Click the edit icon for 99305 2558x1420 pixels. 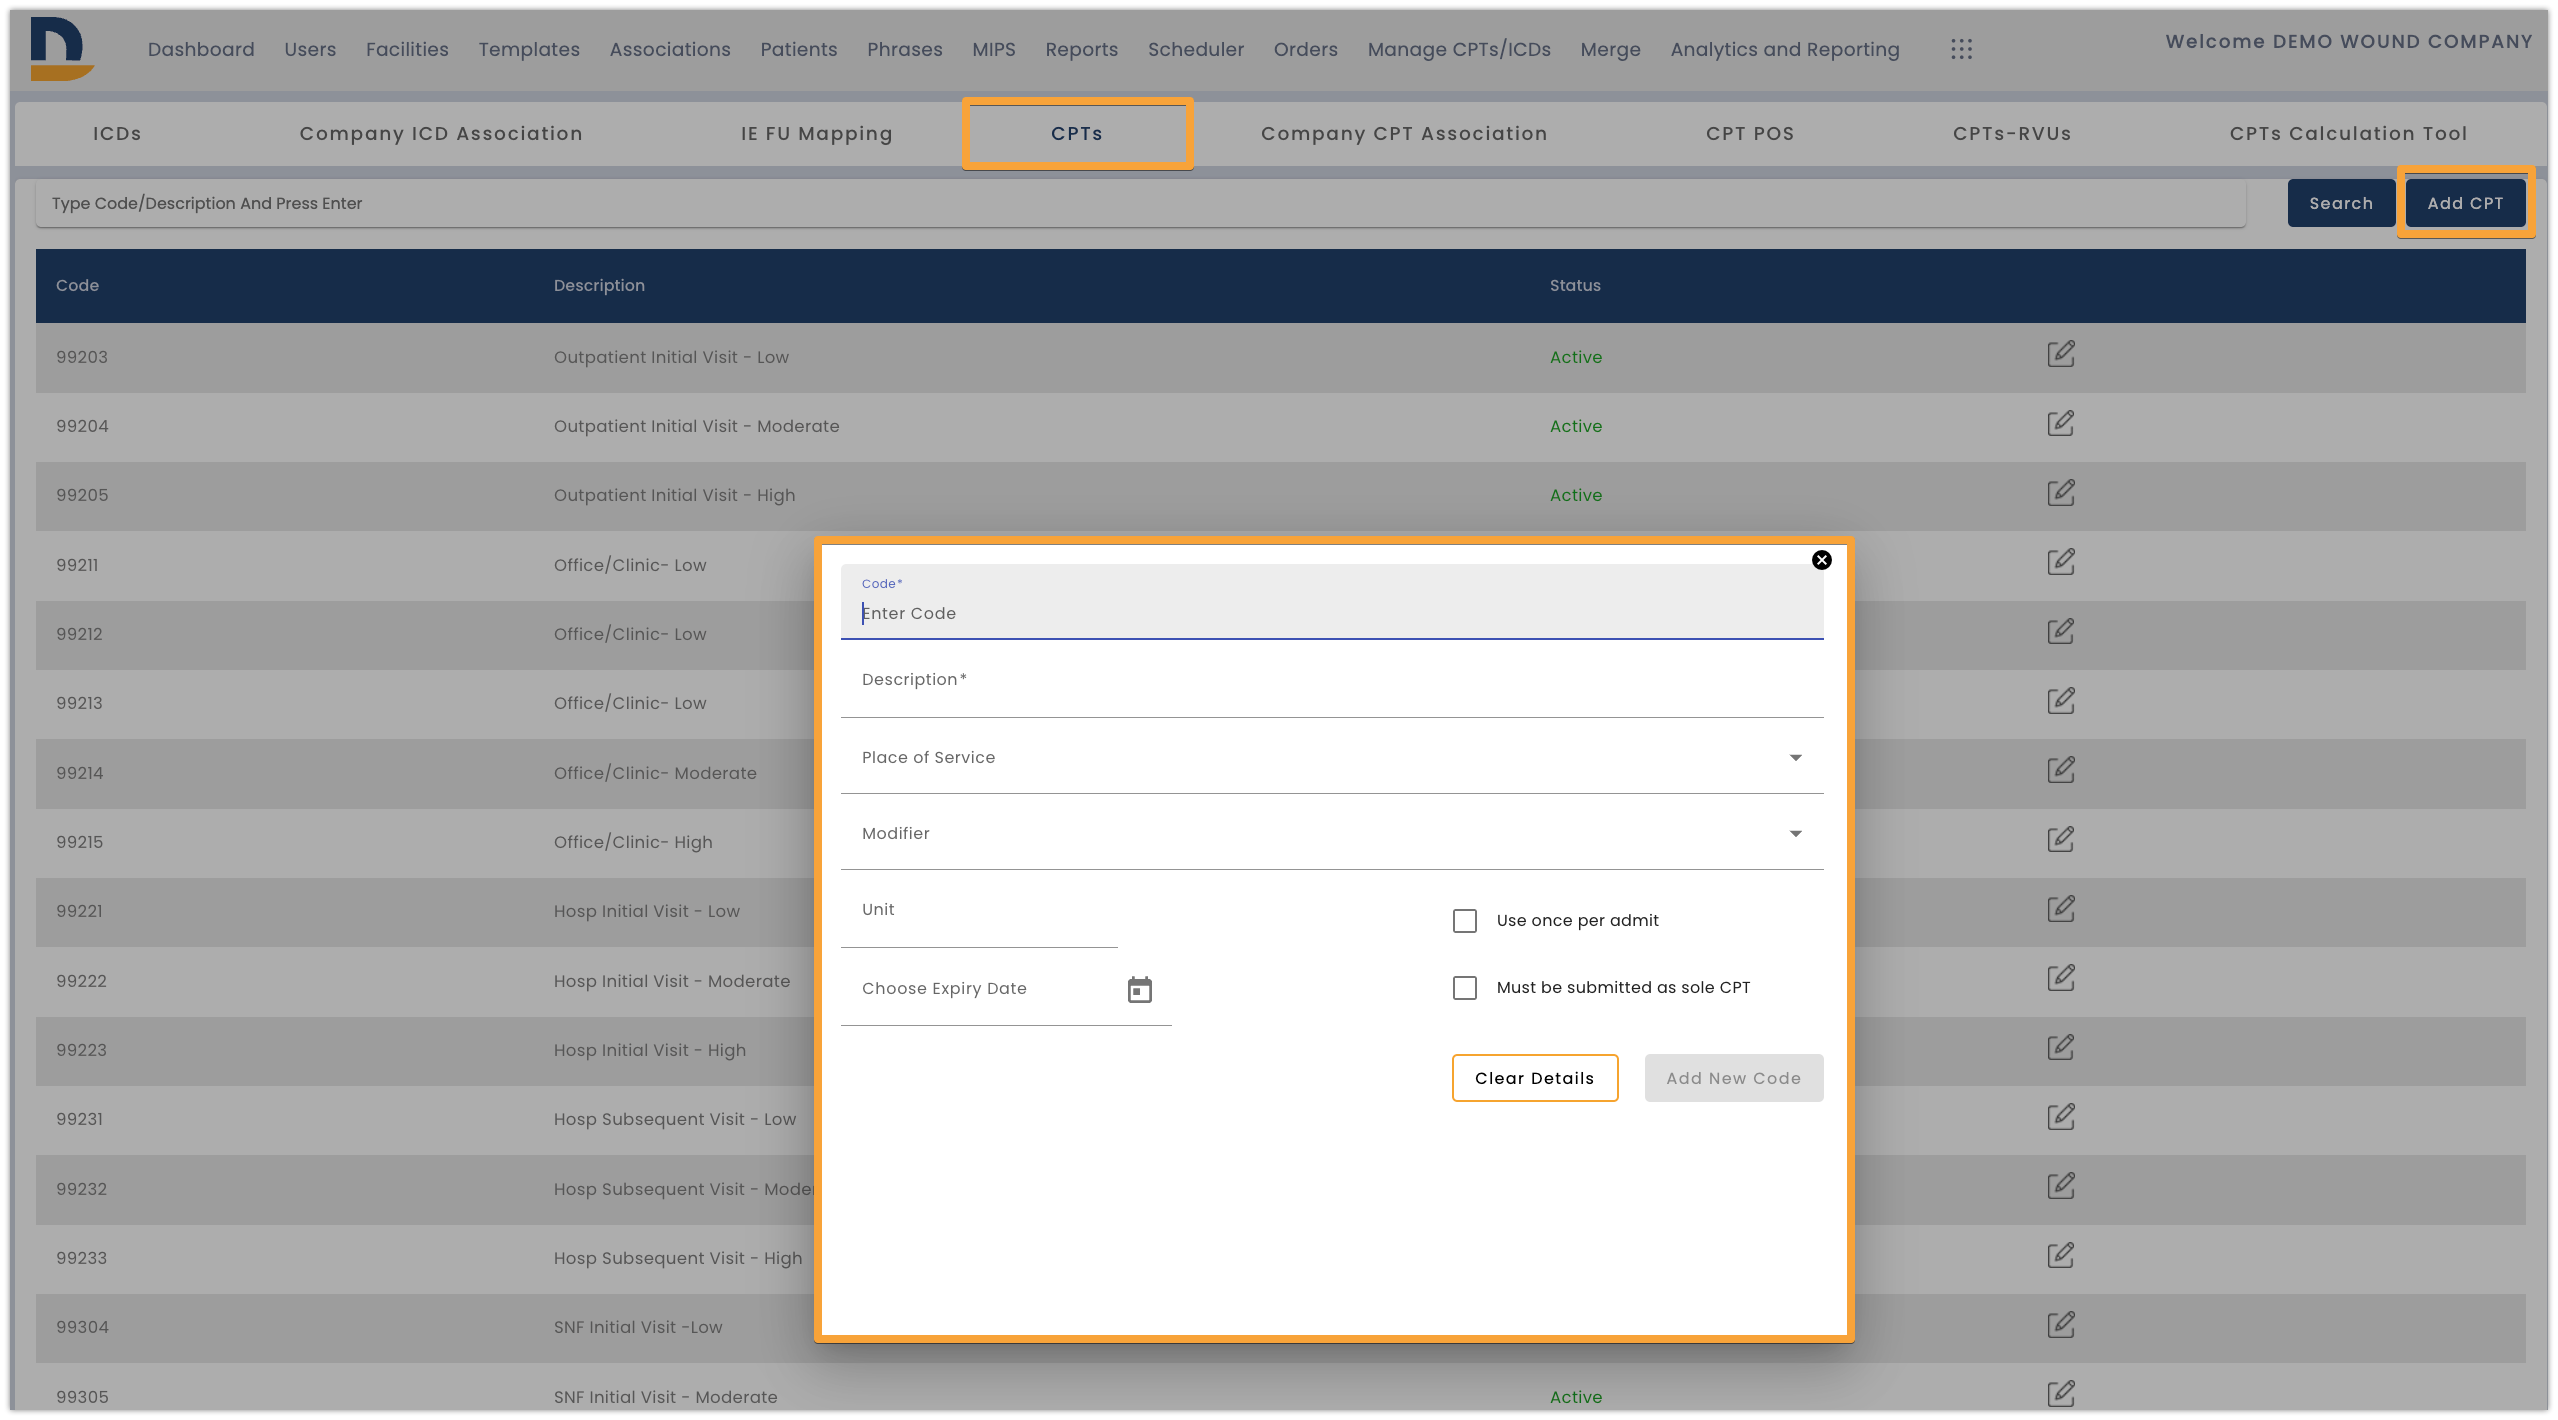pos(2060,1394)
